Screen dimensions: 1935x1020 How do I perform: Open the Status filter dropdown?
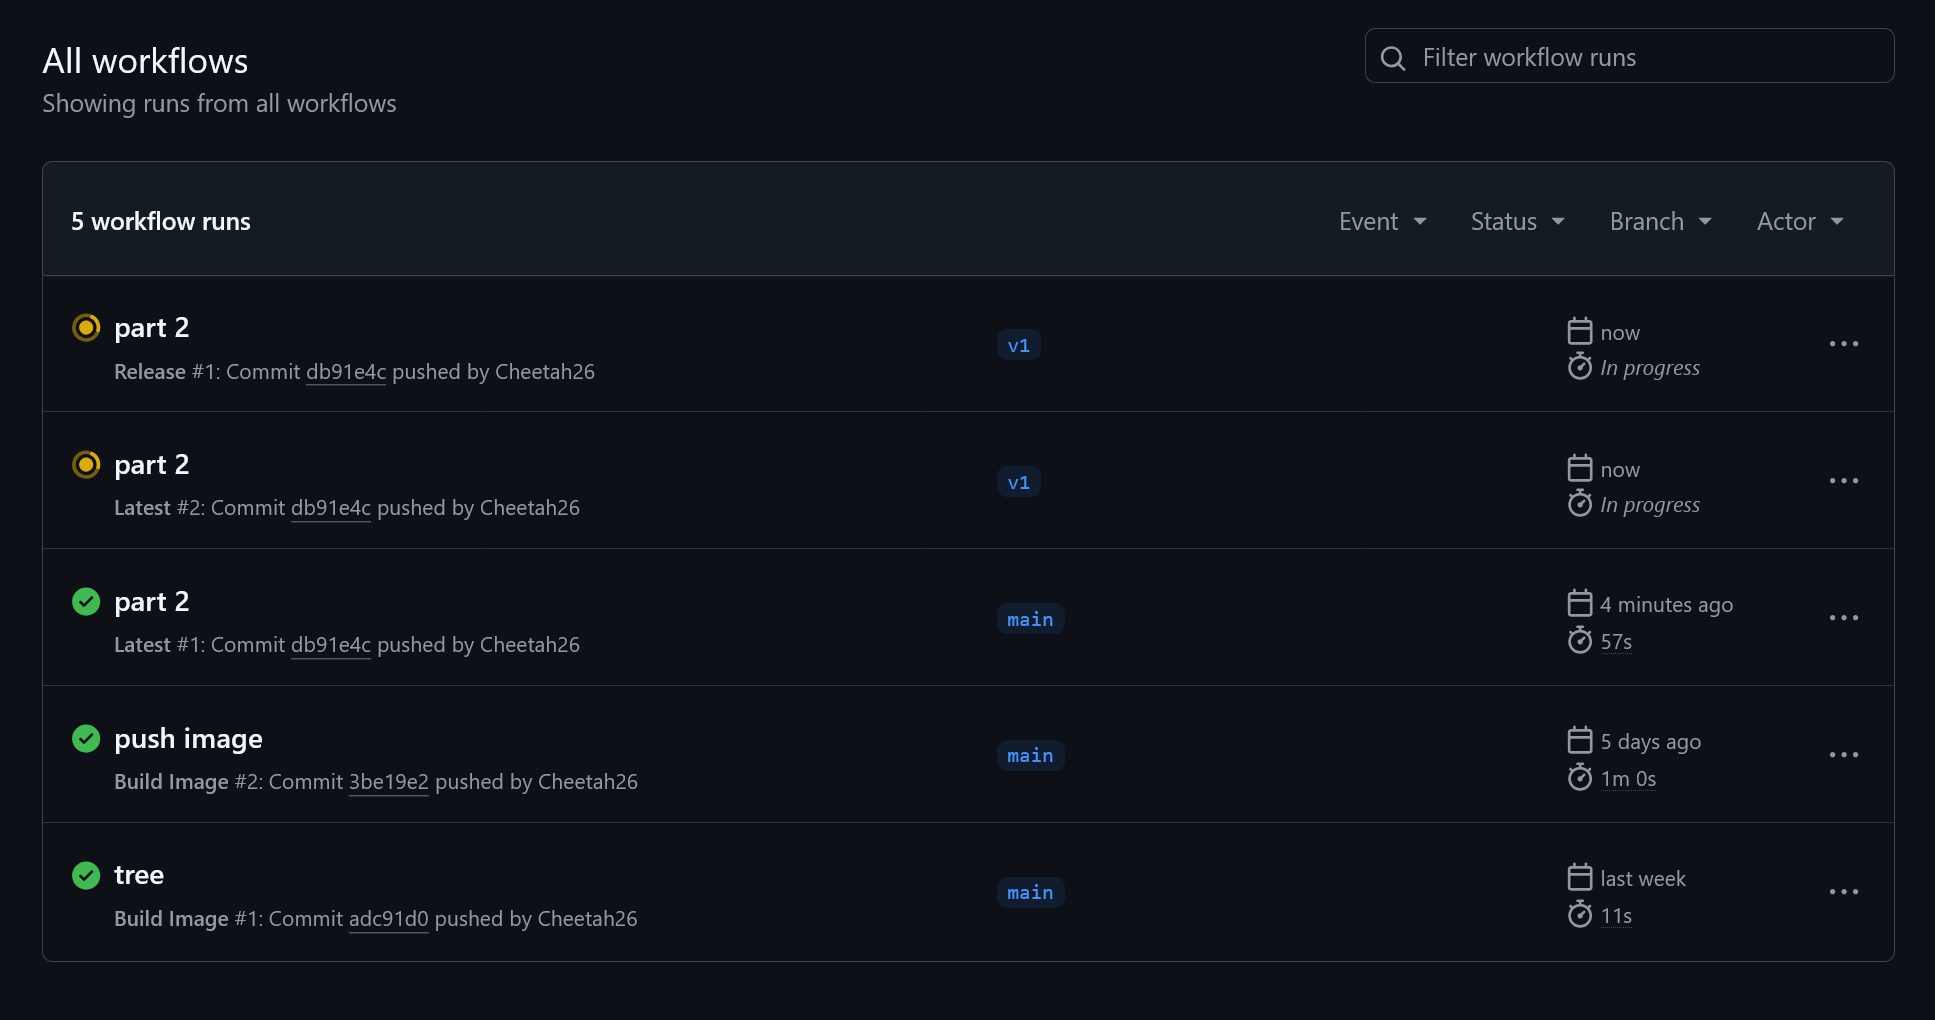click(1517, 221)
